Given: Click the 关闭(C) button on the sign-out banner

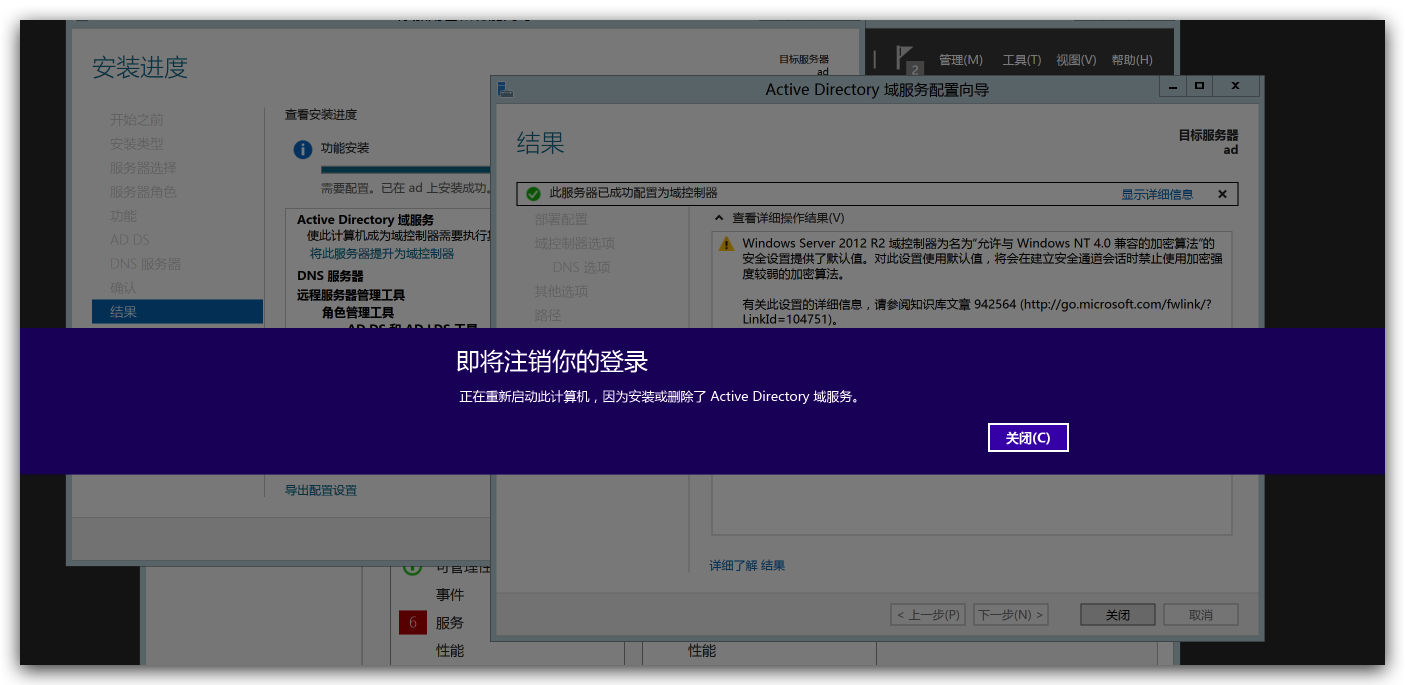Looking at the screenshot, I should [x=1028, y=438].
